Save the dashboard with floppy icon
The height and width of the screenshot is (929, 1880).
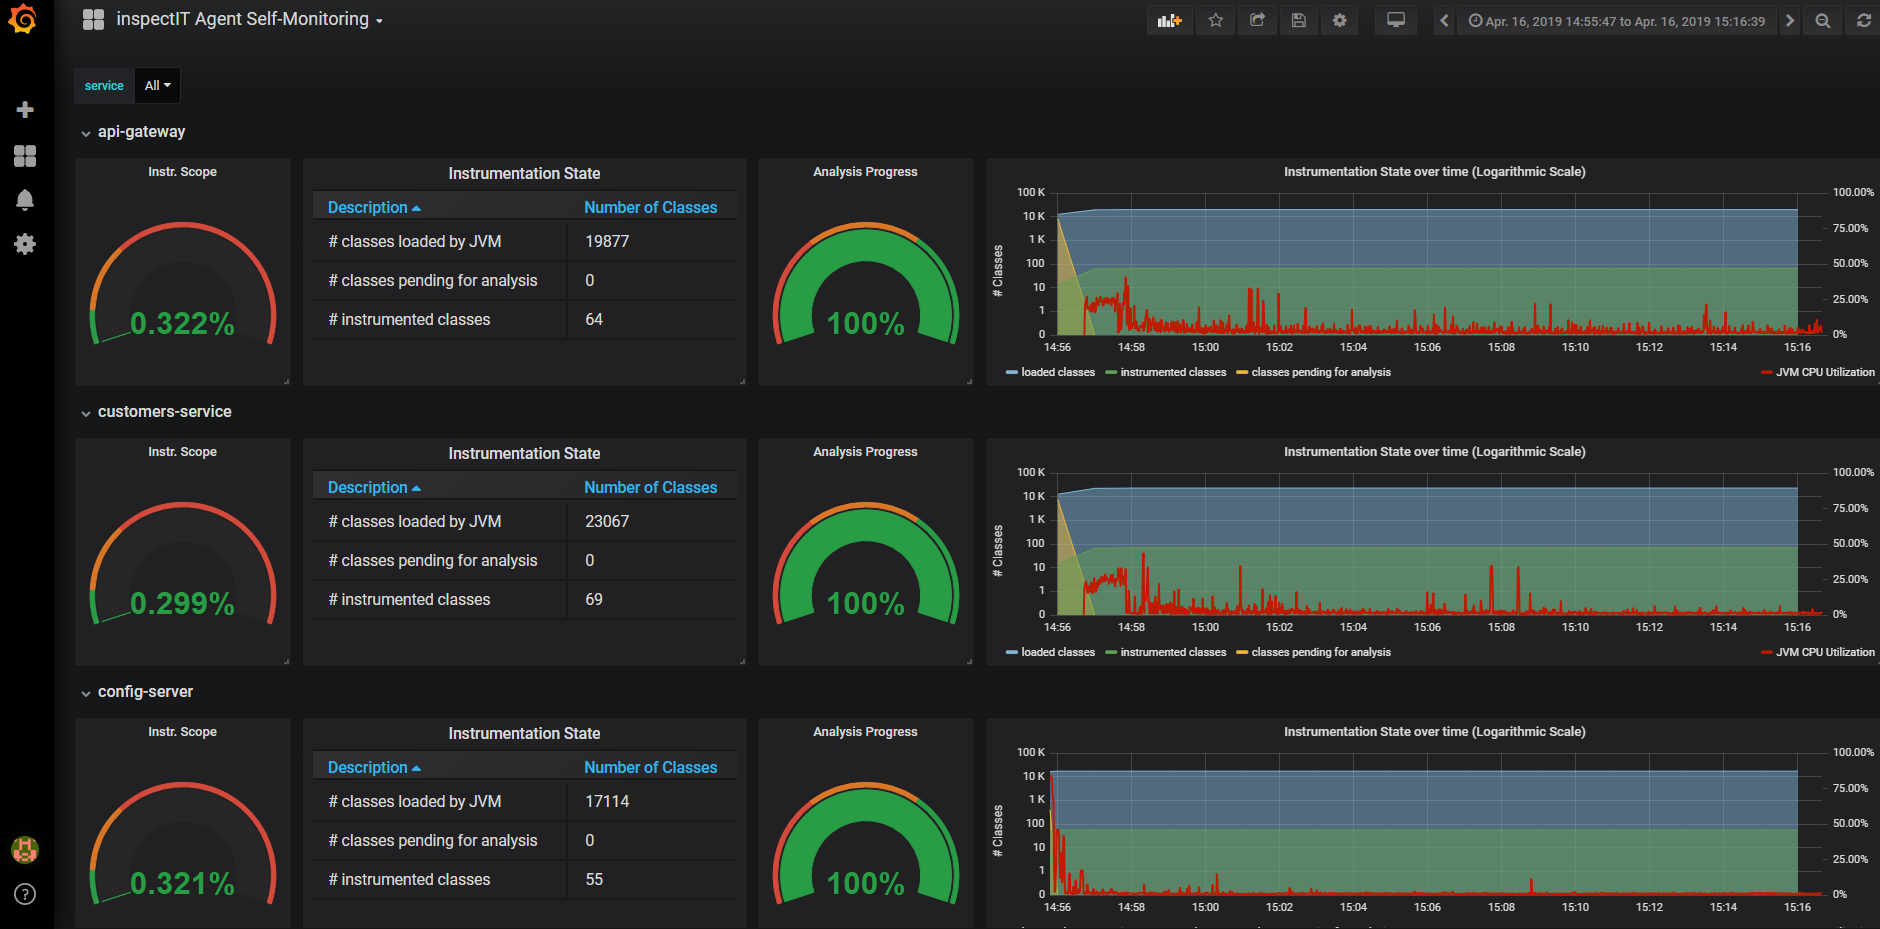[x=1298, y=21]
